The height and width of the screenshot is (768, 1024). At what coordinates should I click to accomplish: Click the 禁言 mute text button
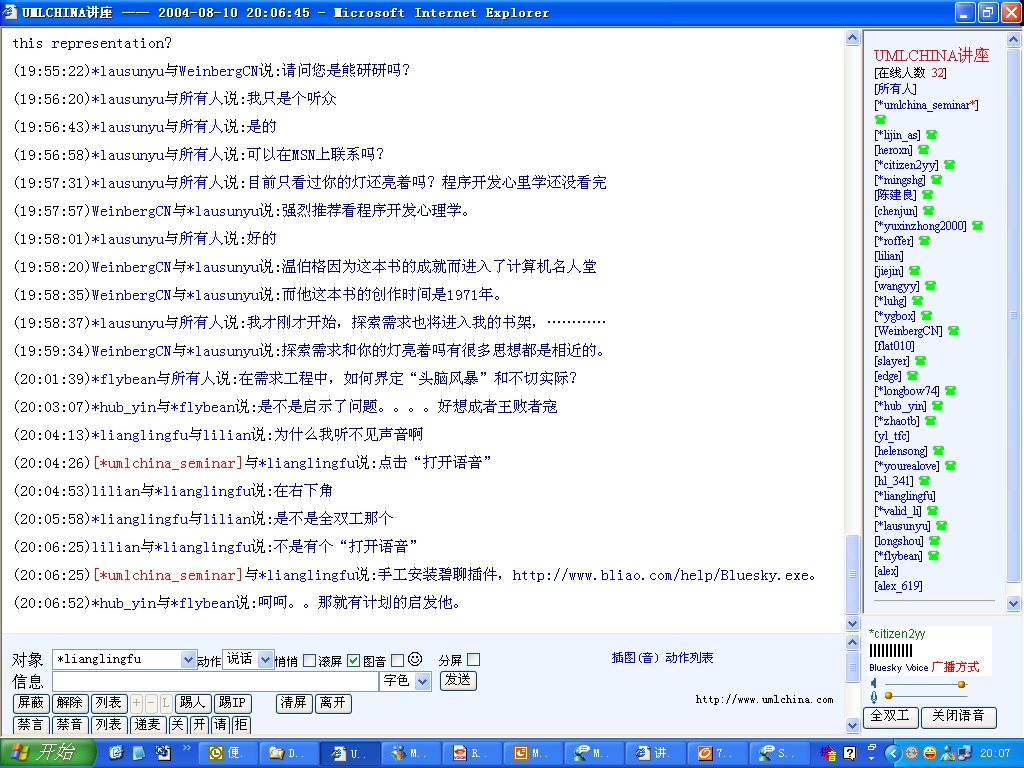(x=31, y=724)
